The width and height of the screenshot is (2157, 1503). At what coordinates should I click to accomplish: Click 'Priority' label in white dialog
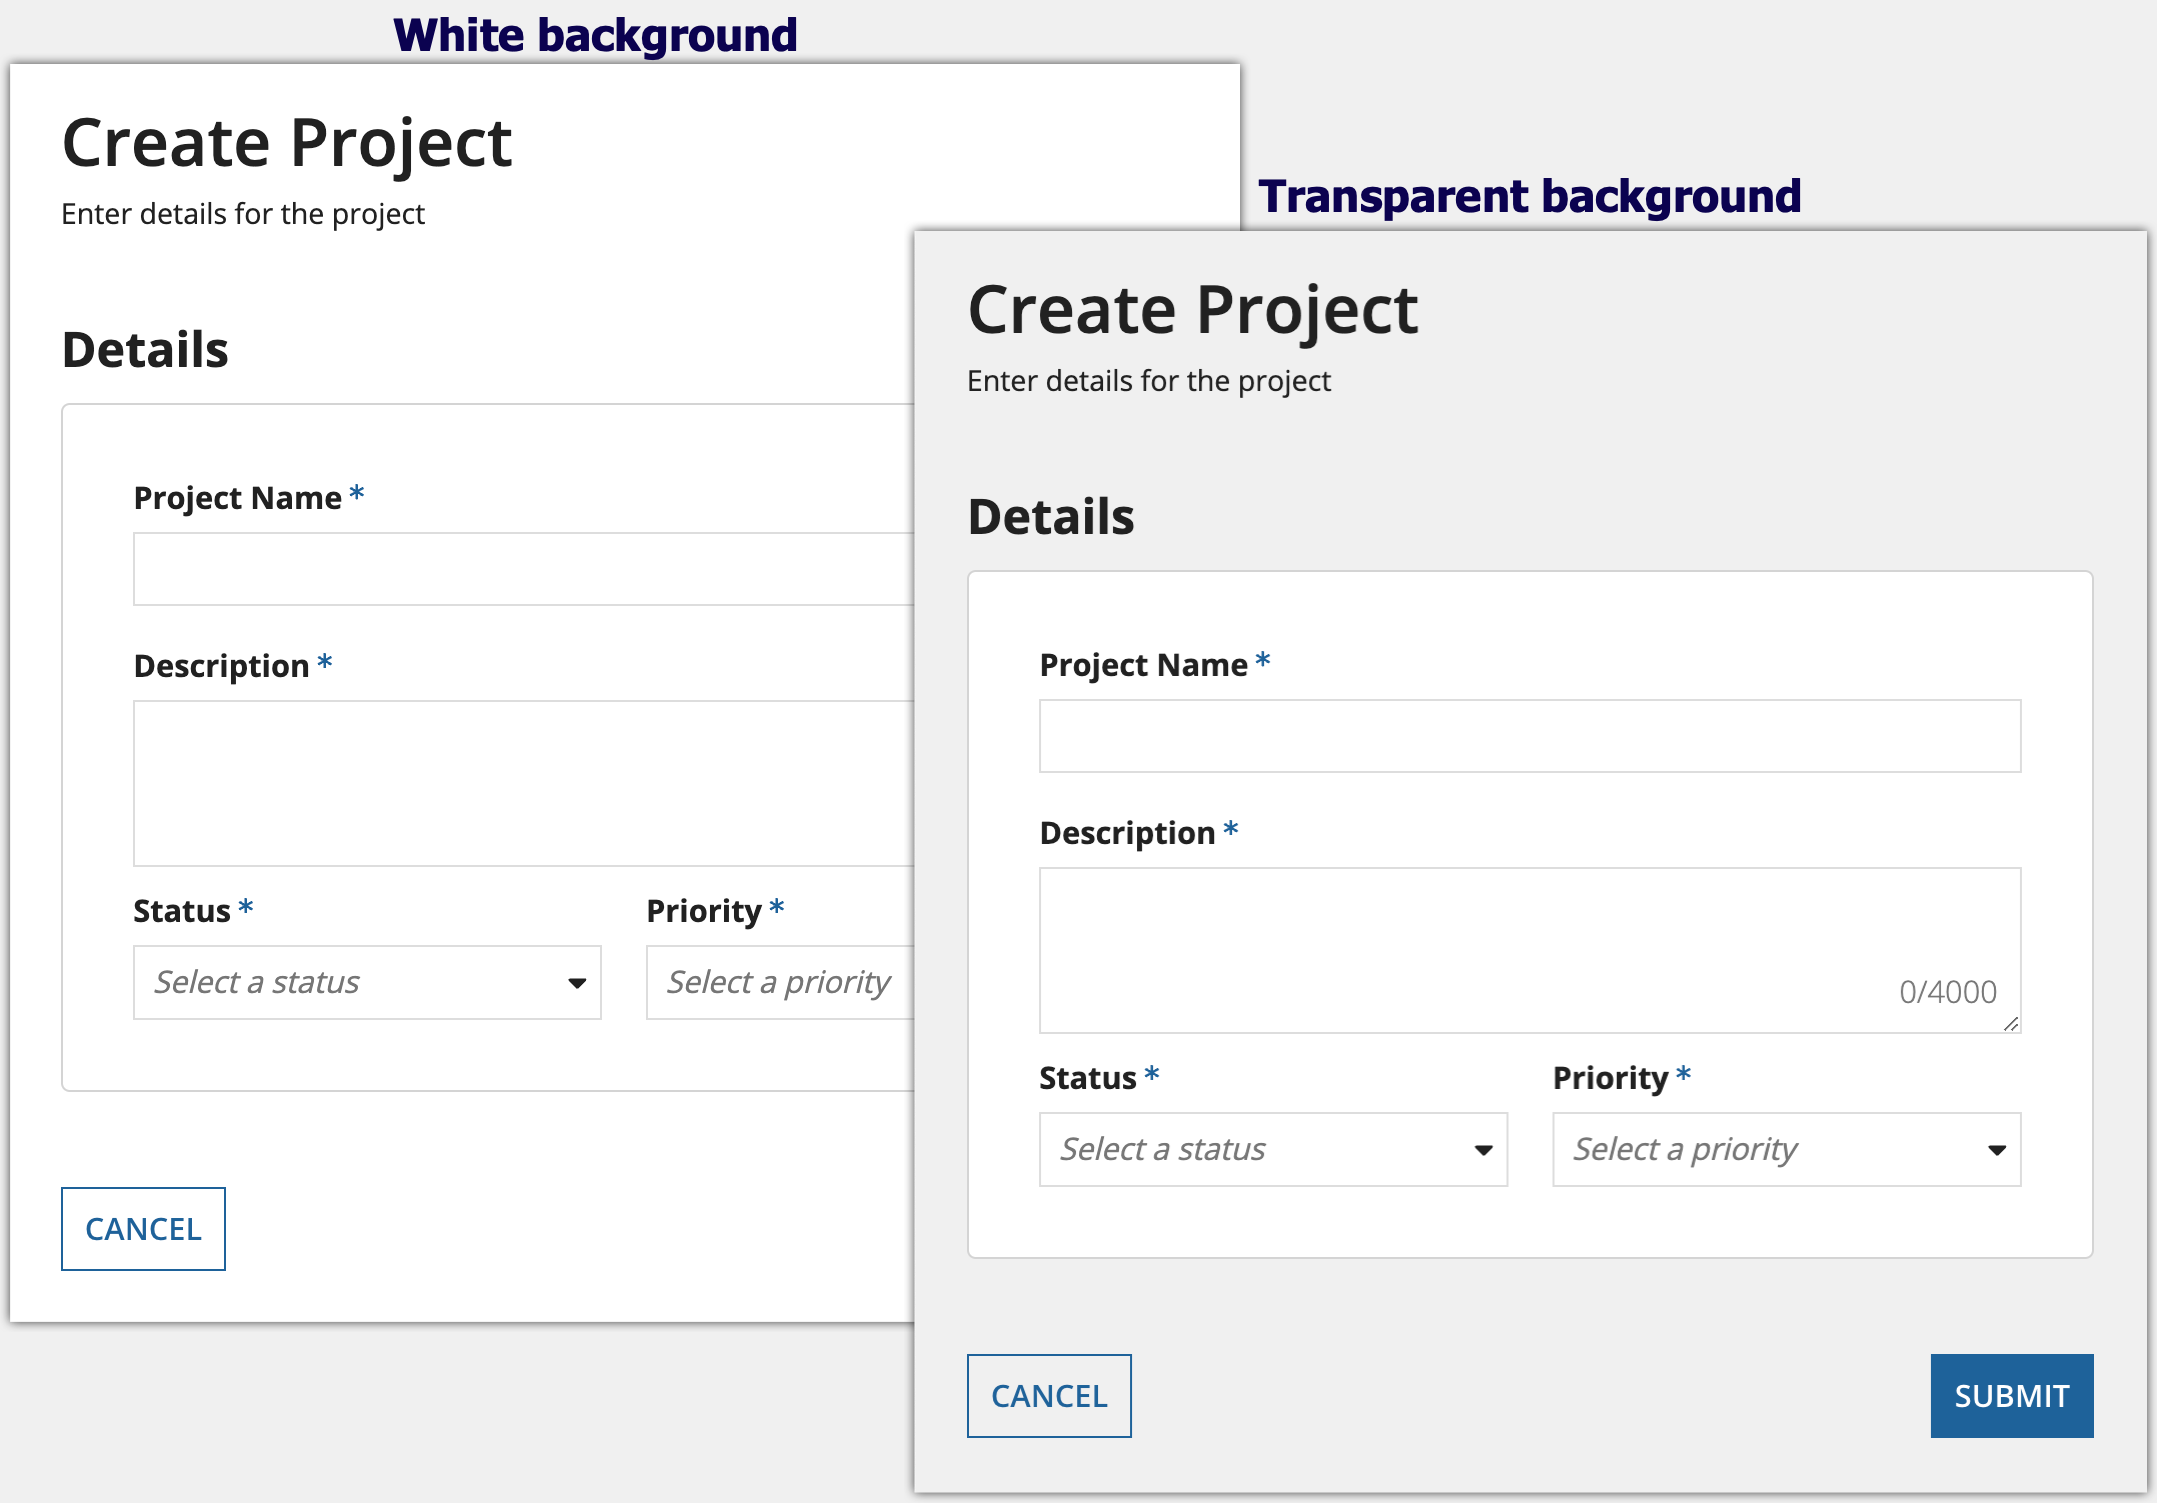coord(705,911)
